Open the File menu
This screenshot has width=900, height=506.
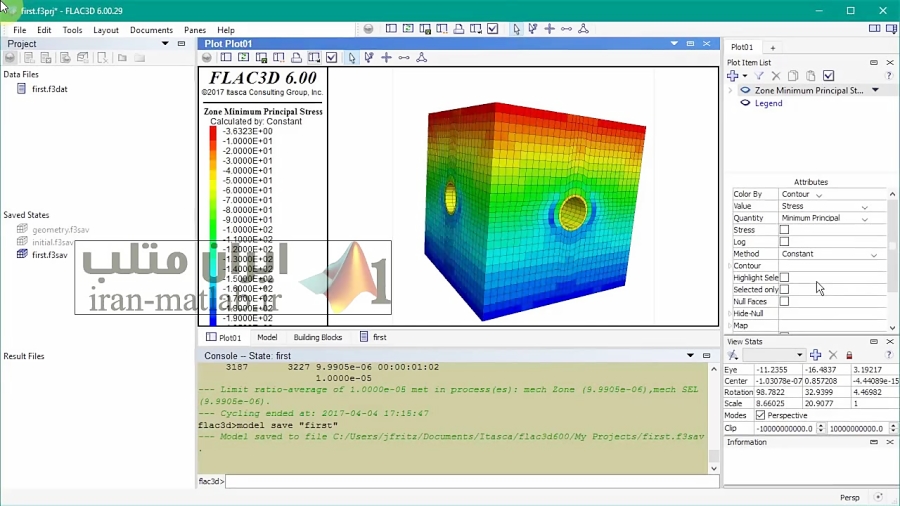tap(20, 30)
